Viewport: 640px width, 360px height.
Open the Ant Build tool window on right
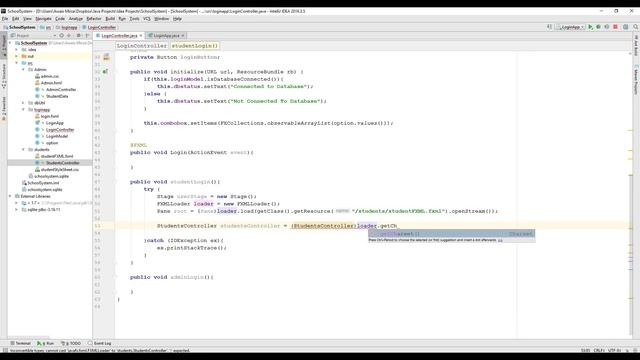click(636, 46)
